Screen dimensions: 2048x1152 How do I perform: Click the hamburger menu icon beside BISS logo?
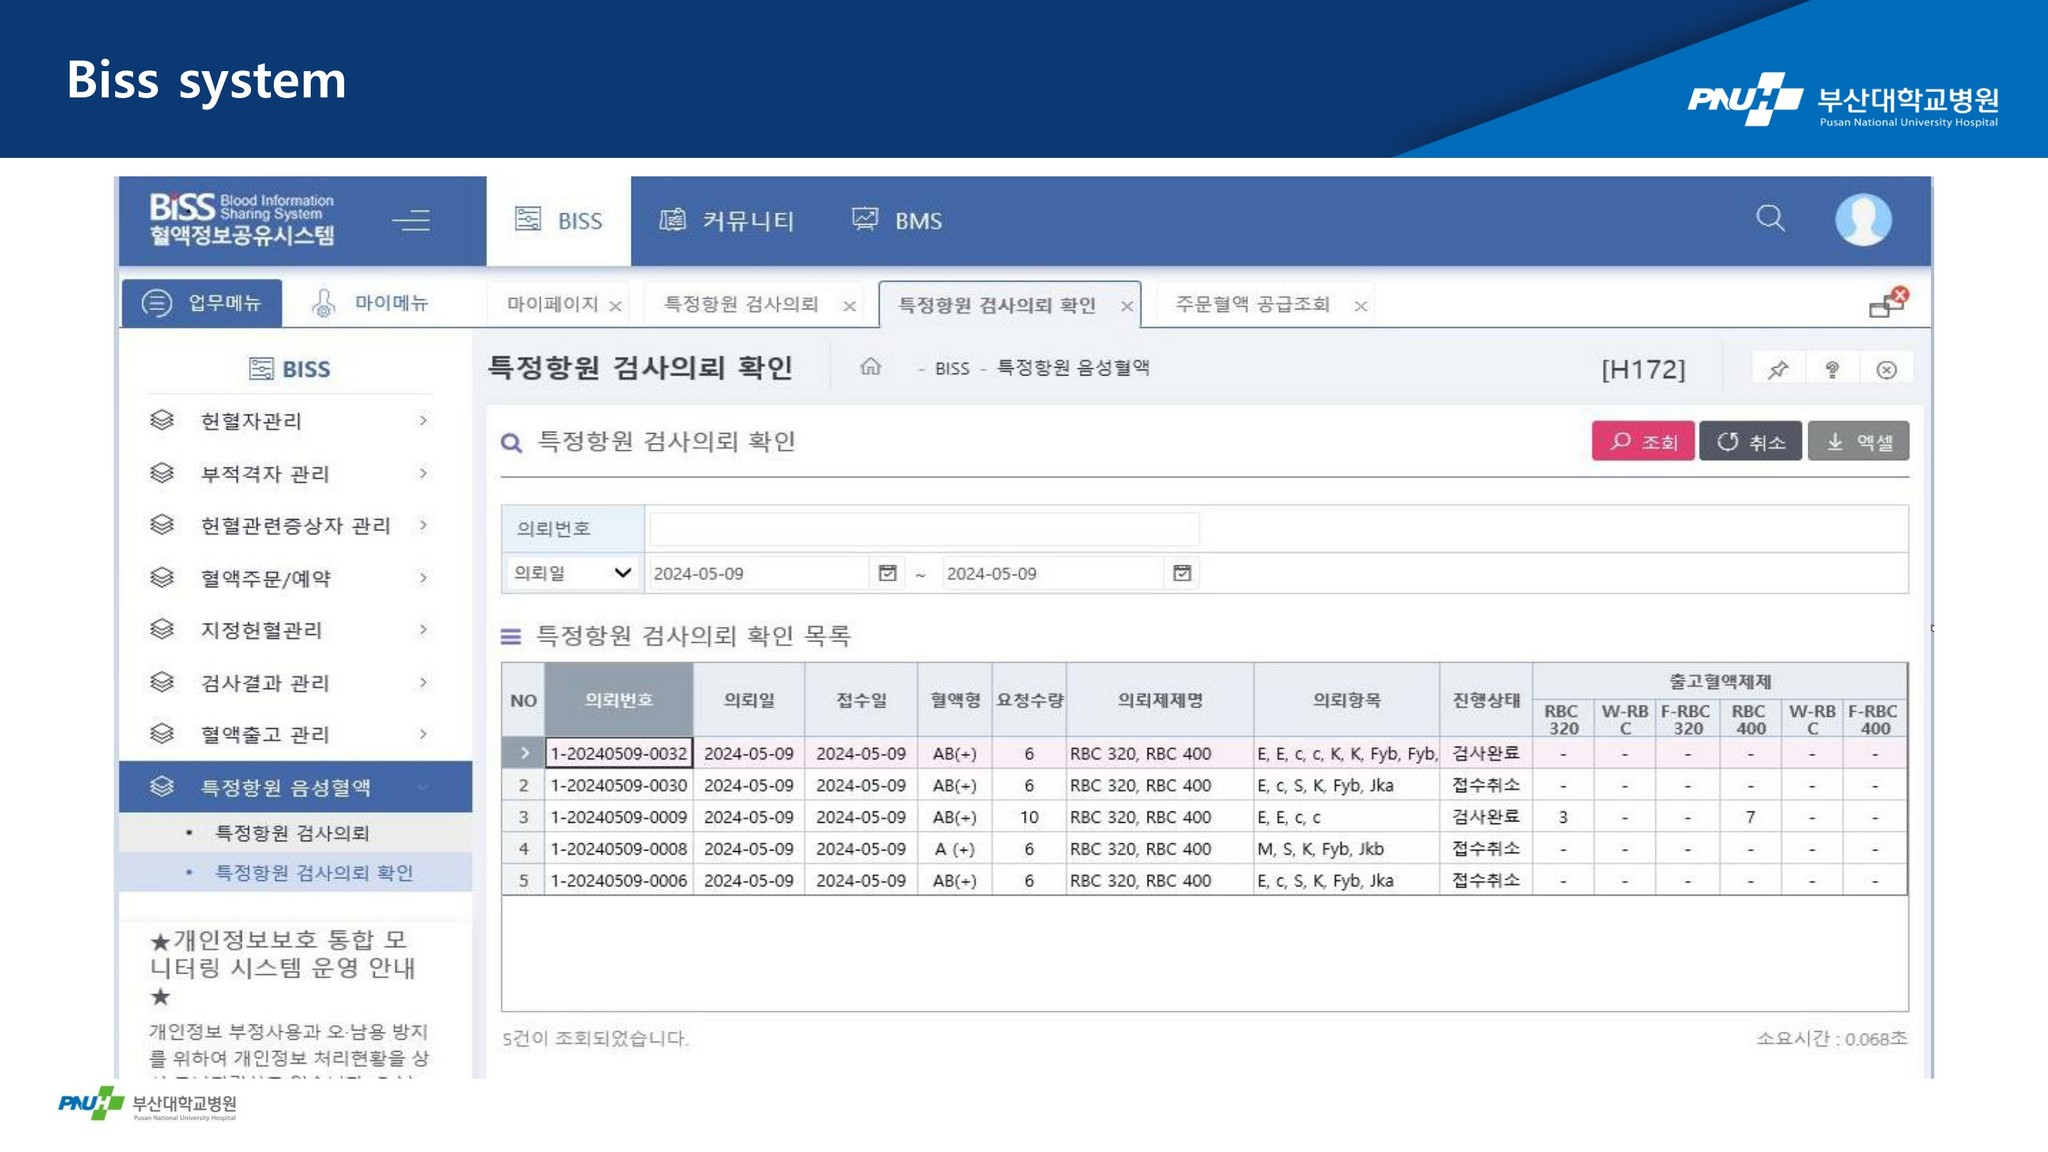point(411,220)
